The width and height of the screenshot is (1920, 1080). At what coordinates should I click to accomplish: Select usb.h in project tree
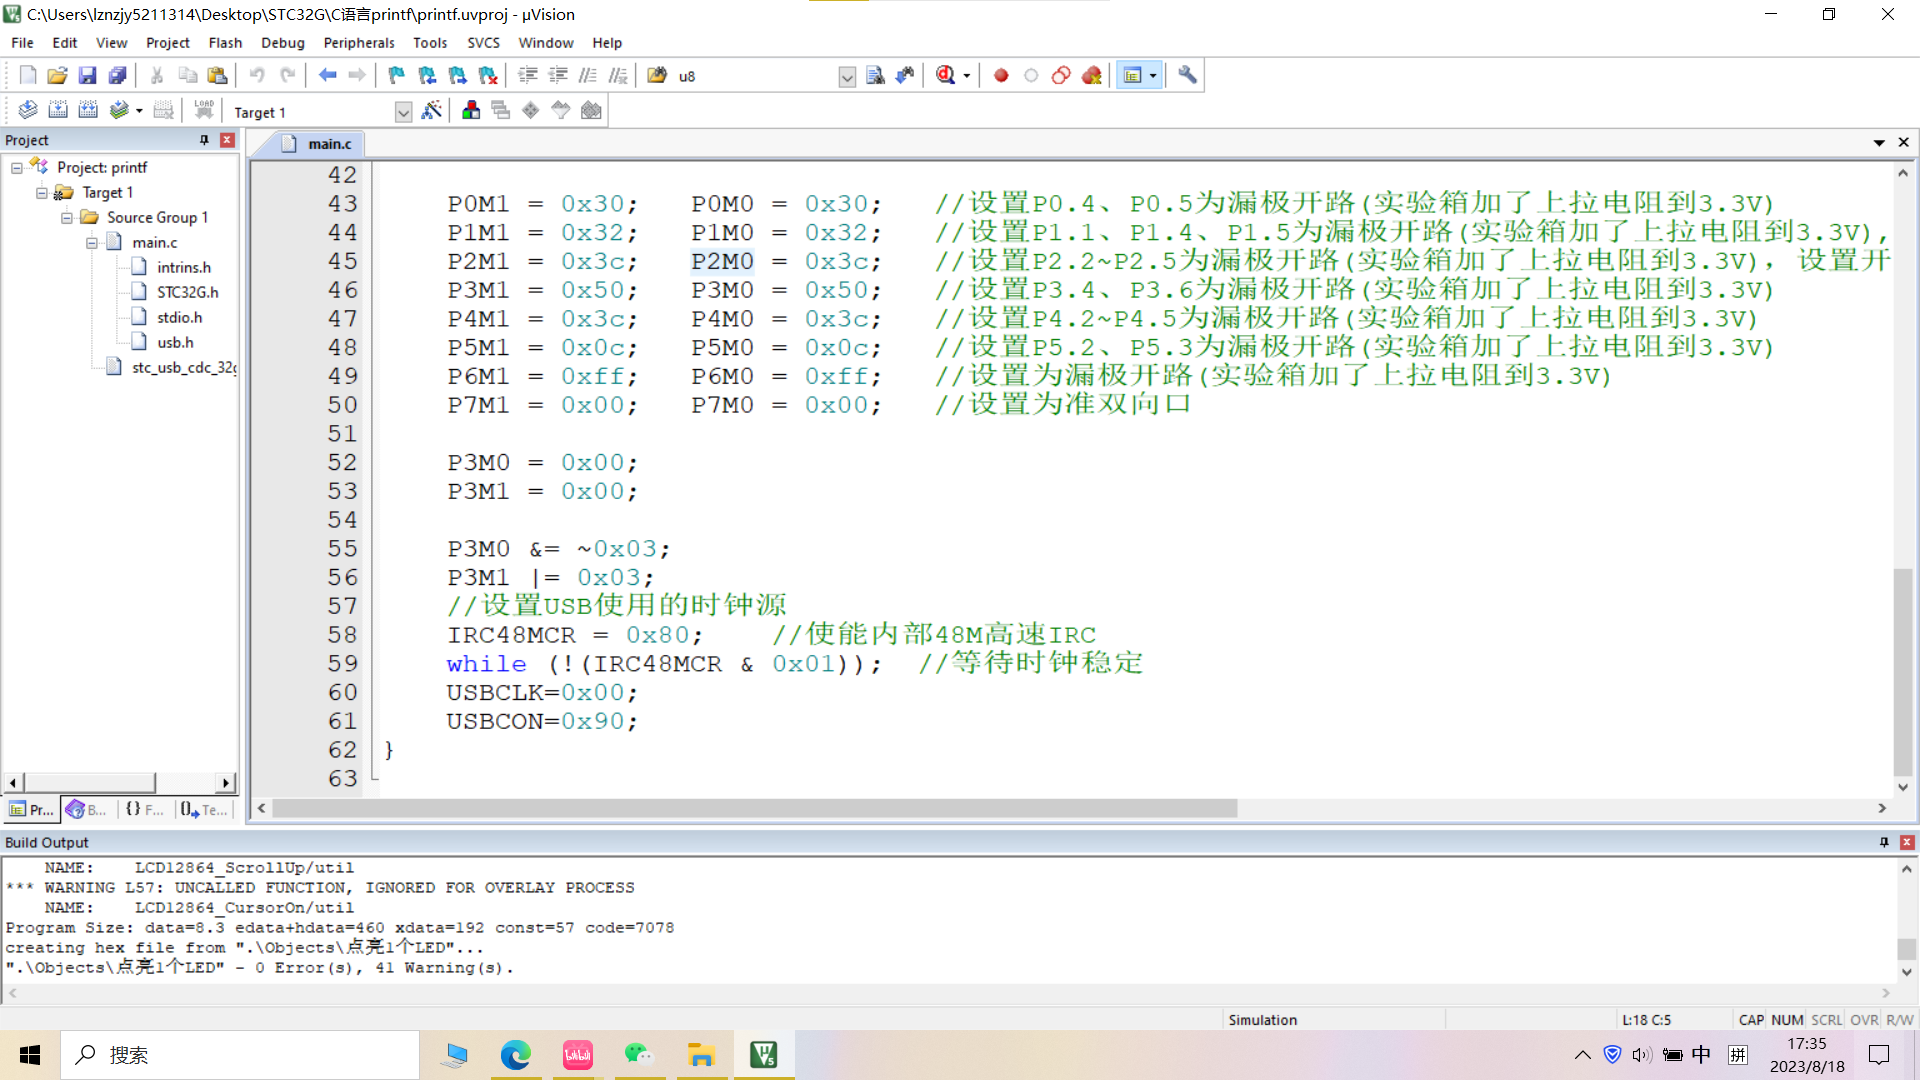pos(175,342)
